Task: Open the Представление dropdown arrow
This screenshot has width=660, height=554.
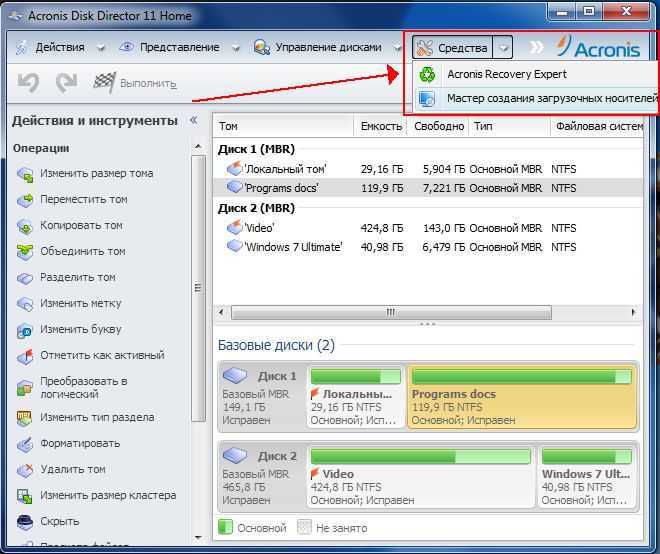Action: coord(236,48)
